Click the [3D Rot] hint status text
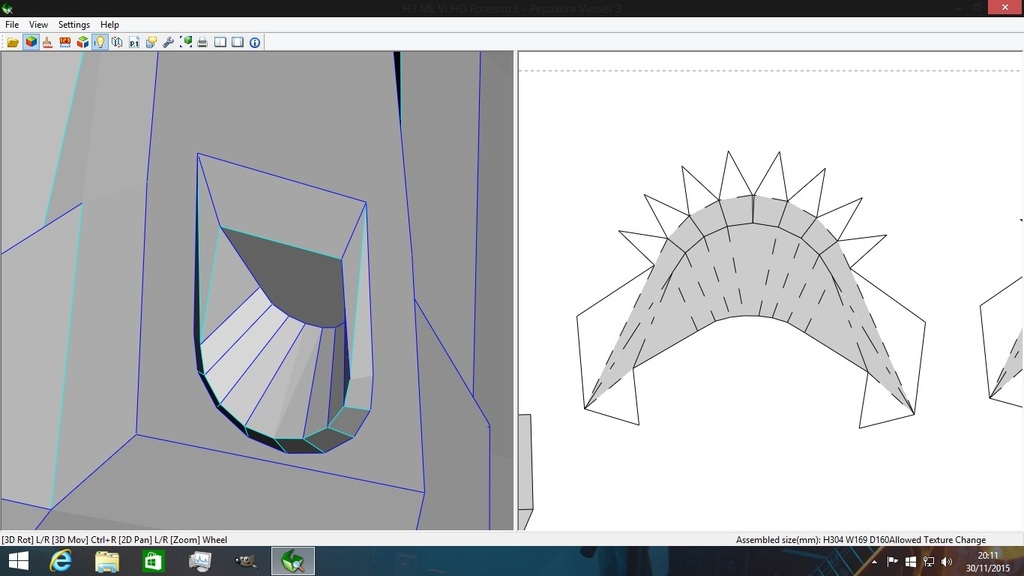1024x576 pixels. click(114, 539)
